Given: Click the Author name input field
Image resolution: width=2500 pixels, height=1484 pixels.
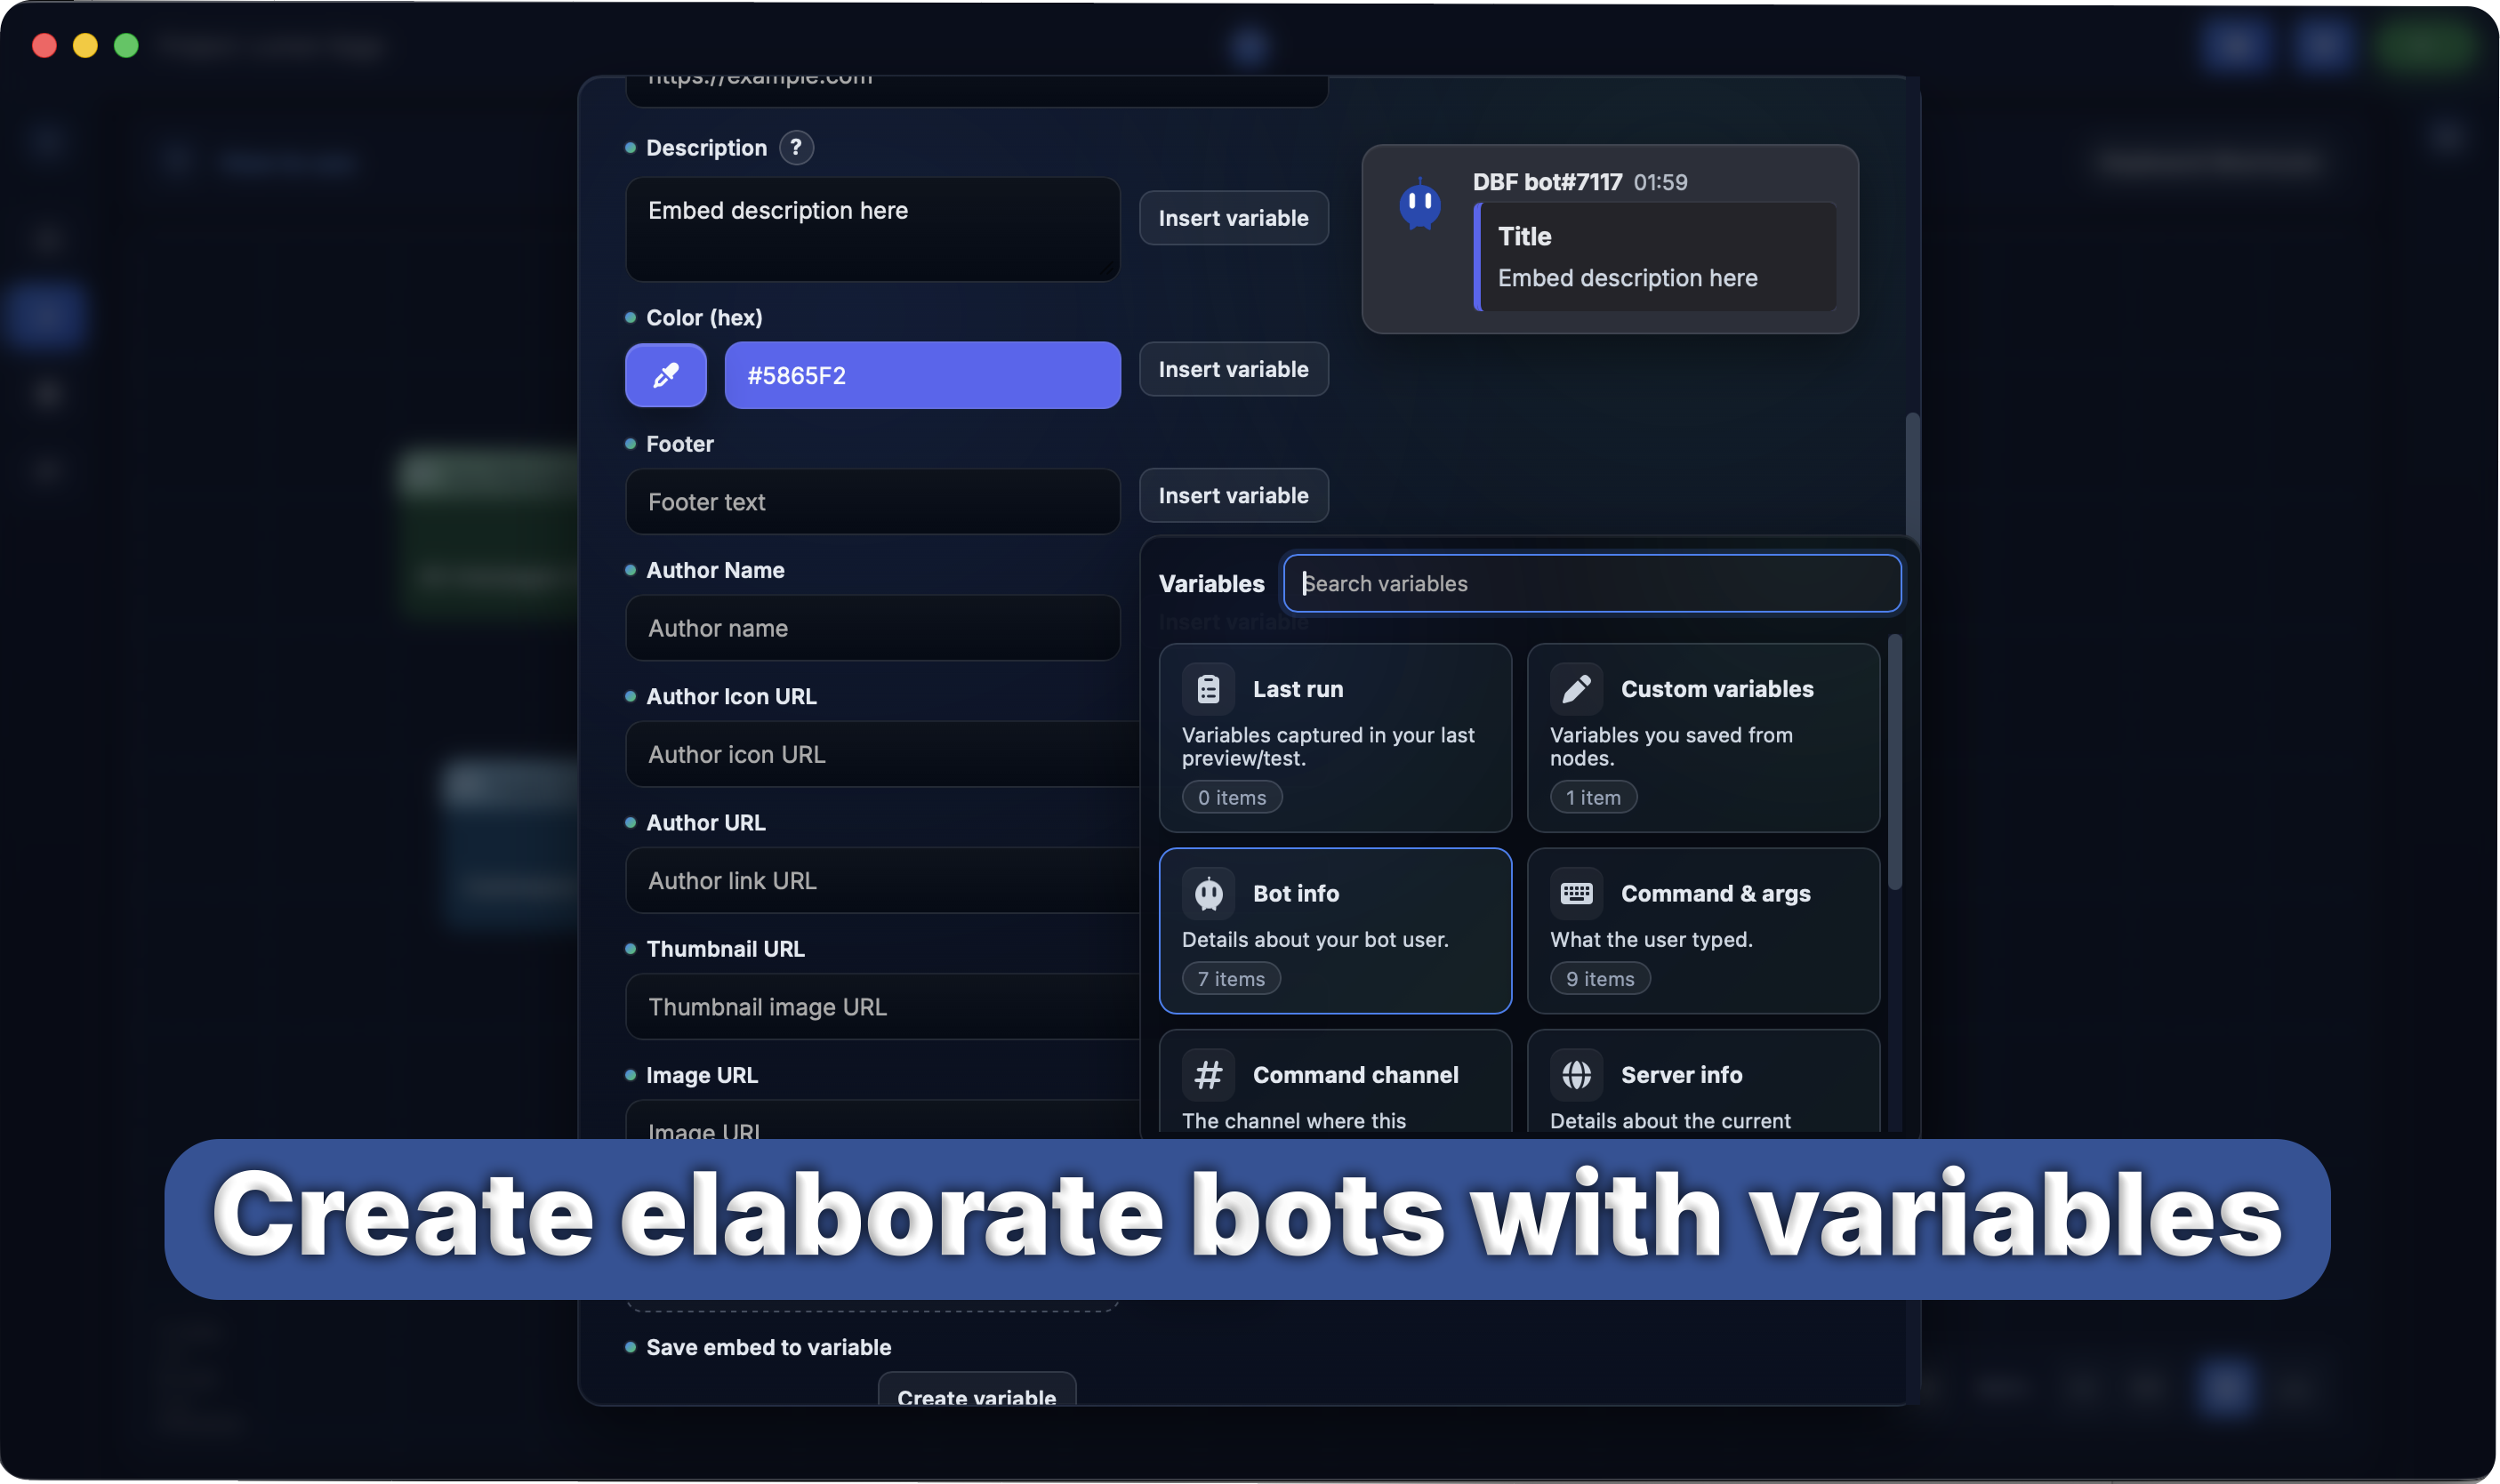Looking at the screenshot, I should tap(872, 628).
